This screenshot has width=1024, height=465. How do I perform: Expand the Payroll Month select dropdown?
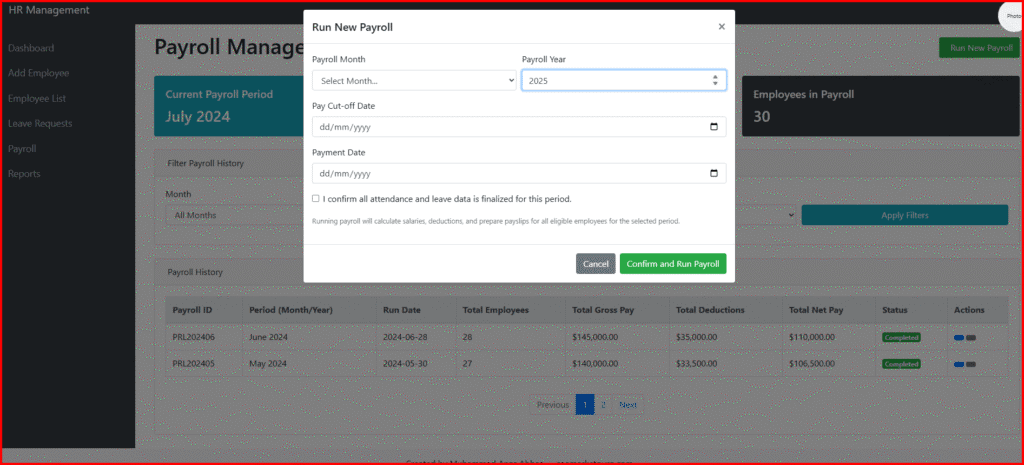pos(414,80)
